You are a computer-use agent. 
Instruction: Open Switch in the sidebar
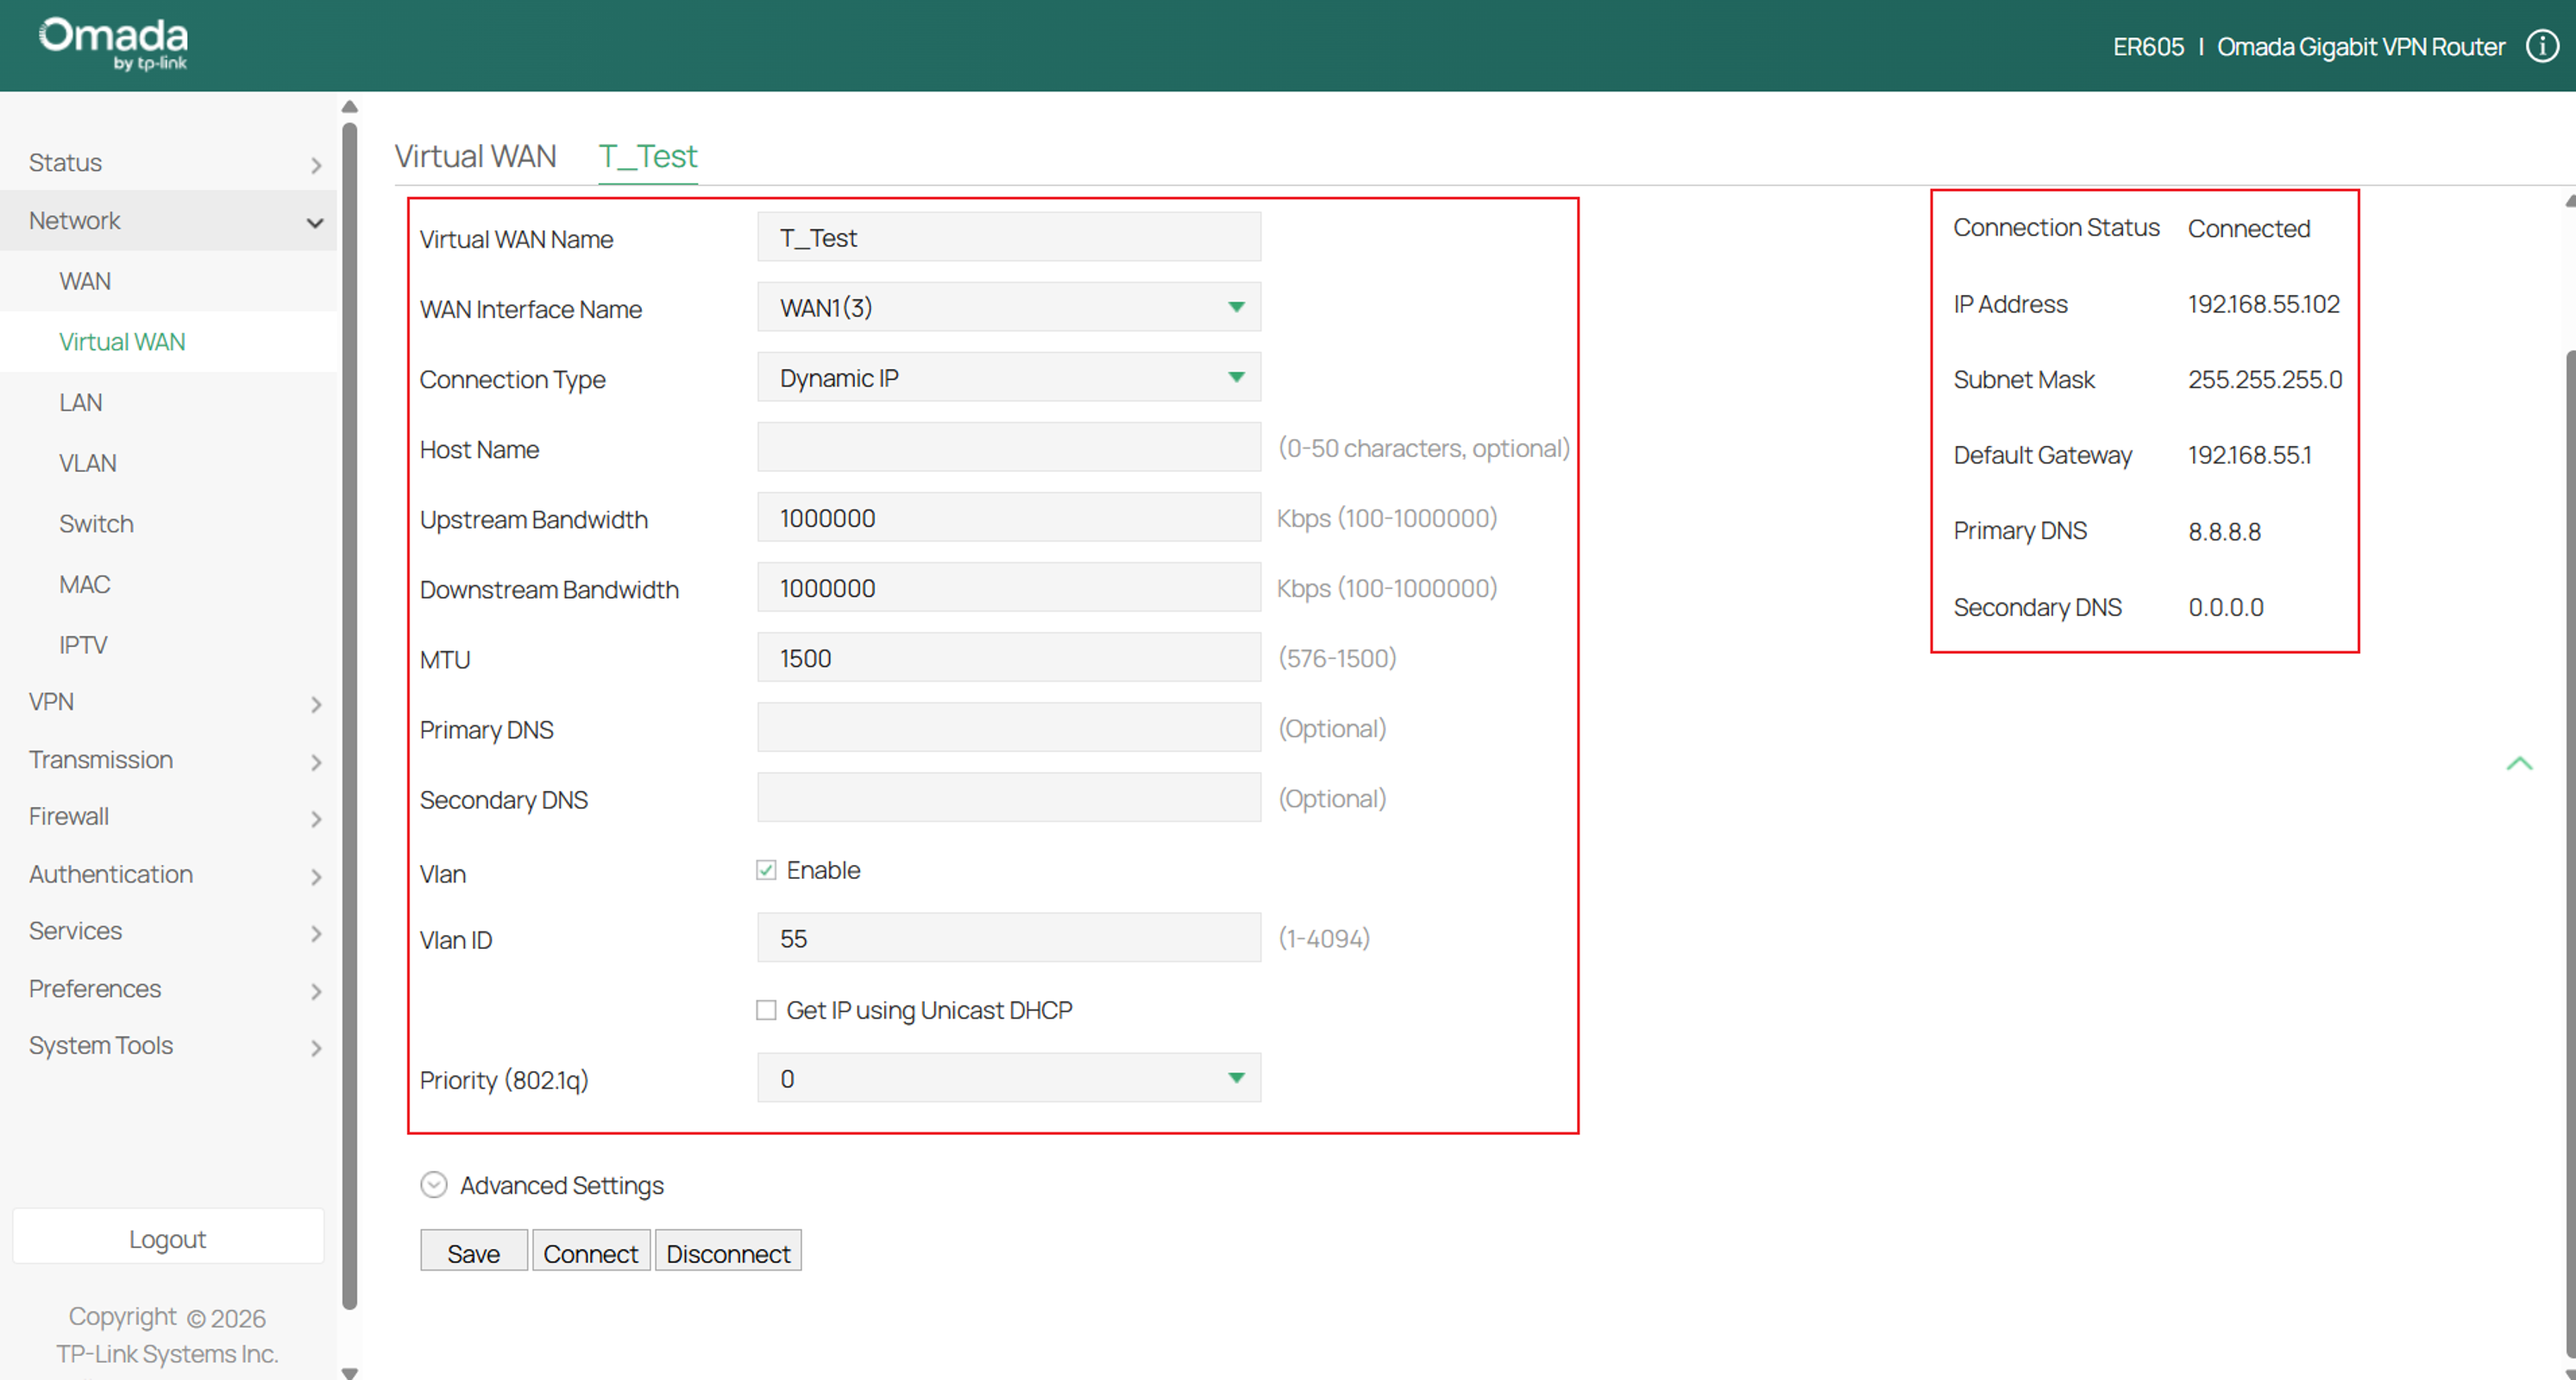169,524
